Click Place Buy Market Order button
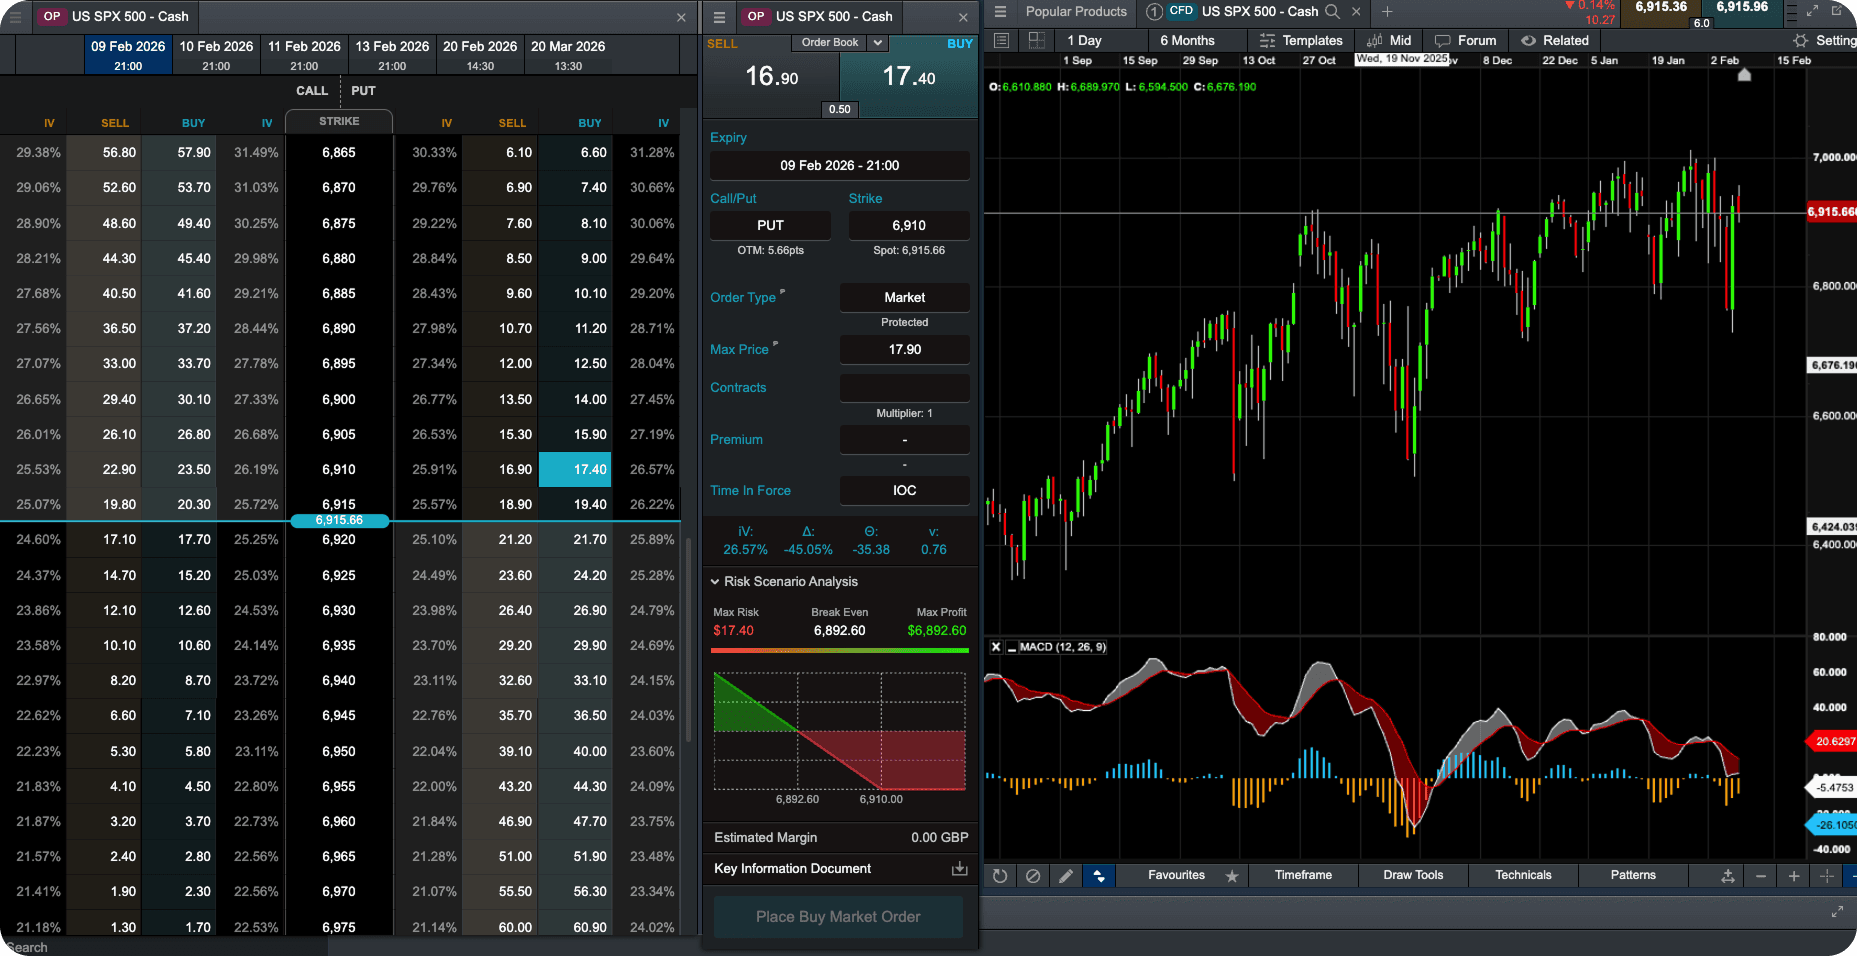This screenshot has height=956, width=1857. (838, 916)
